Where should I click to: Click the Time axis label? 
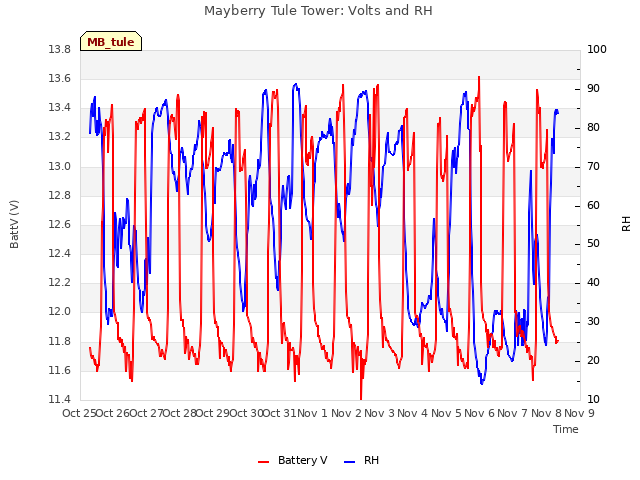[566, 429]
